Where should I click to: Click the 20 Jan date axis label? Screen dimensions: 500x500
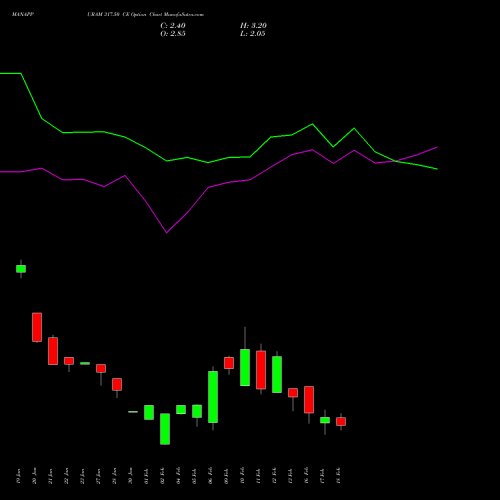point(35,476)
